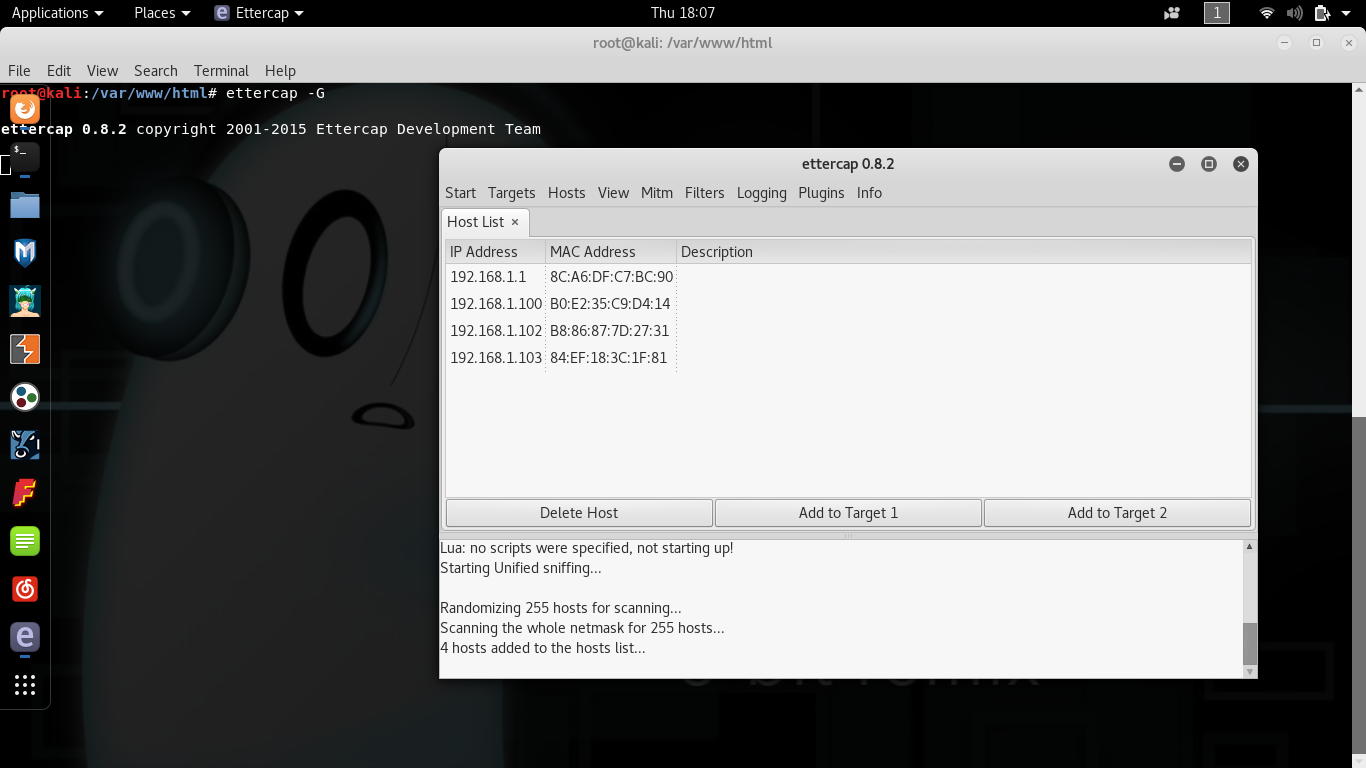Click the ettercap log scrollbar thumb

pyautogui.click(x=1249, y=643)
